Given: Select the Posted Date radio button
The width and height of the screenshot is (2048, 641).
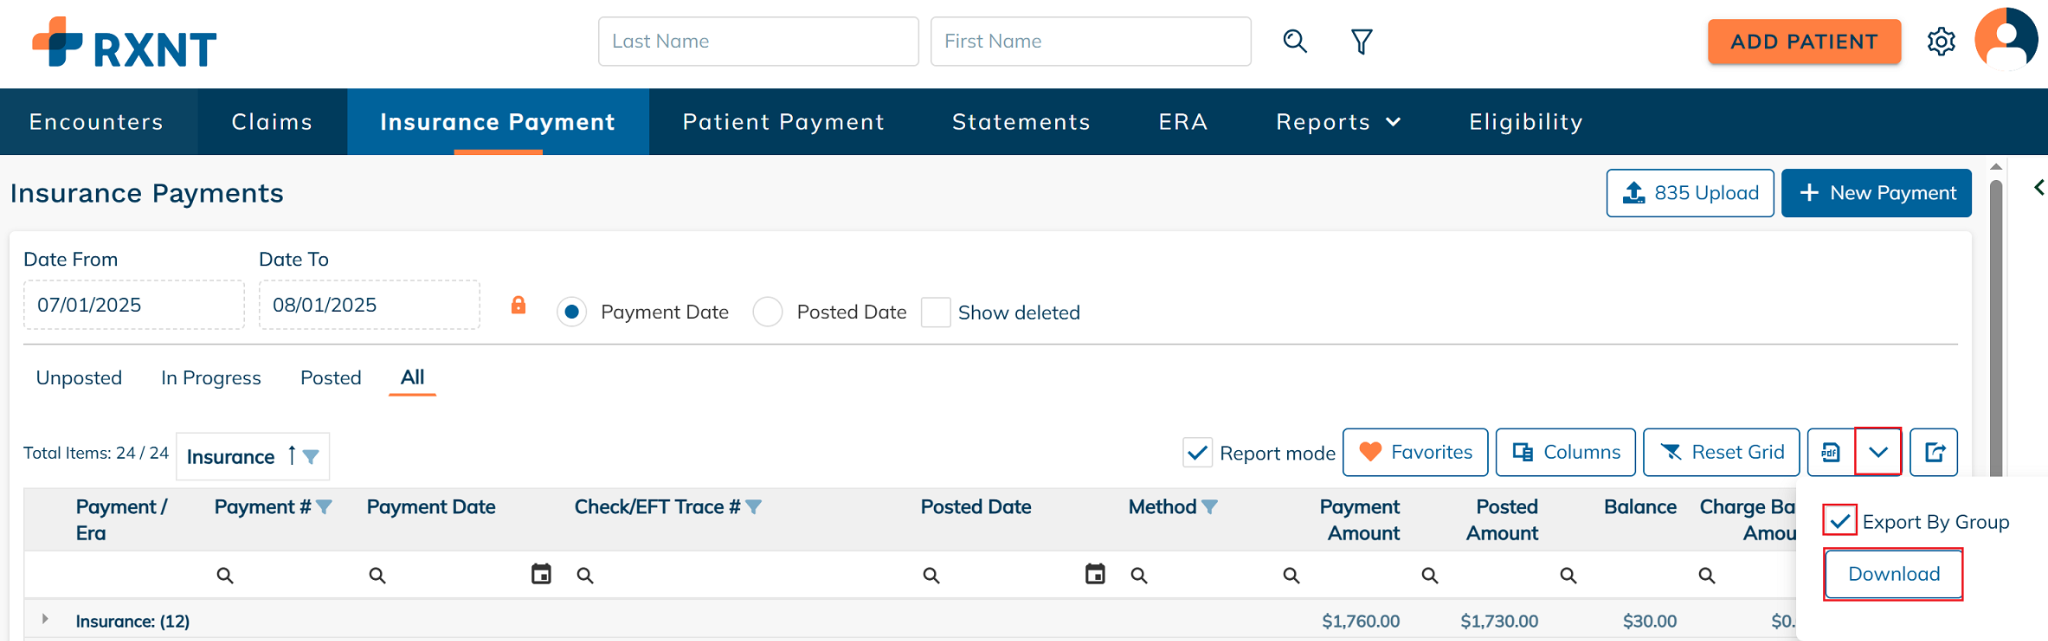Looking at the screenshot, I should pos(768,312).
